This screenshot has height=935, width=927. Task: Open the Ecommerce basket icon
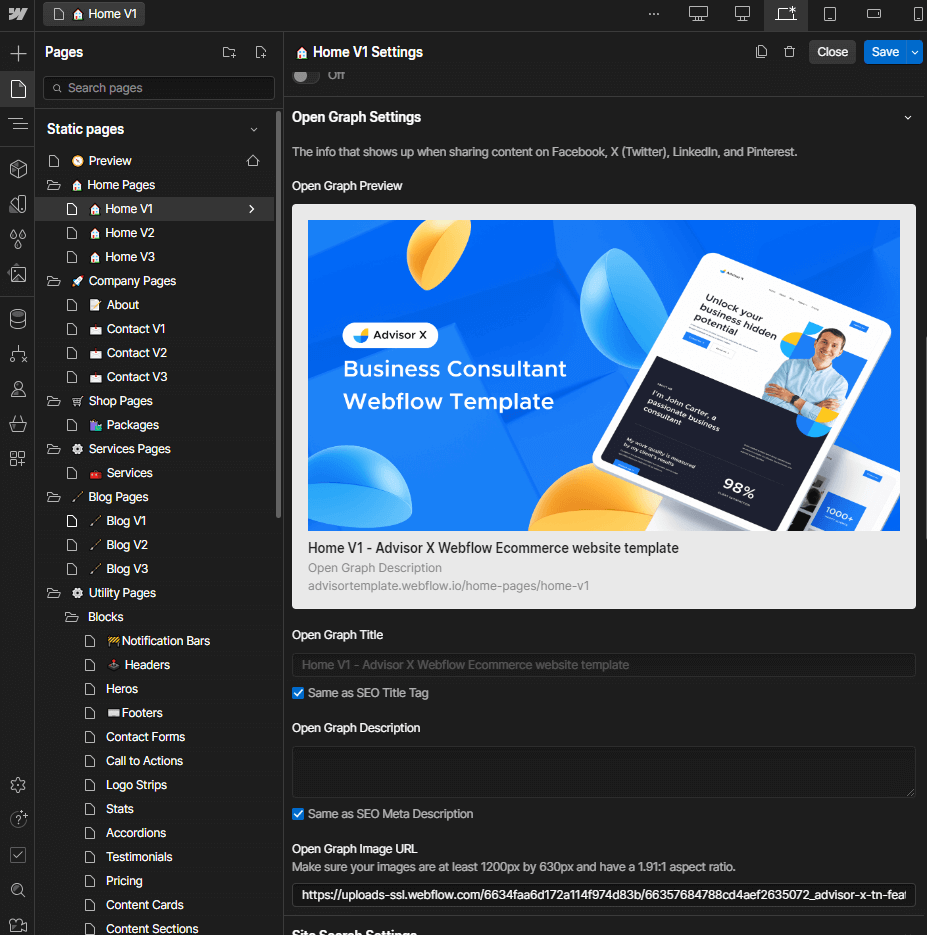pyautogui.click(x=18, y=424)
